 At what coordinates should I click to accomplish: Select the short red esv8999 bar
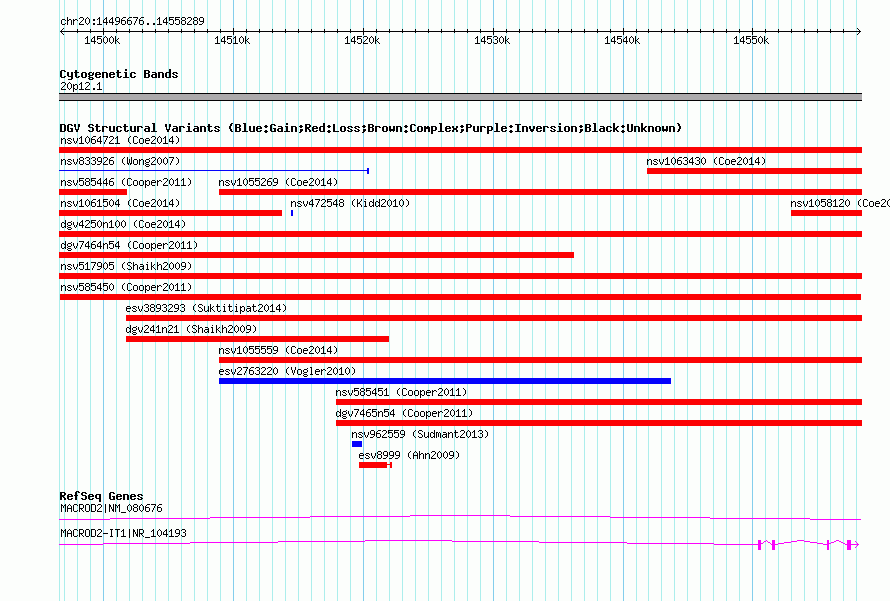375,465
